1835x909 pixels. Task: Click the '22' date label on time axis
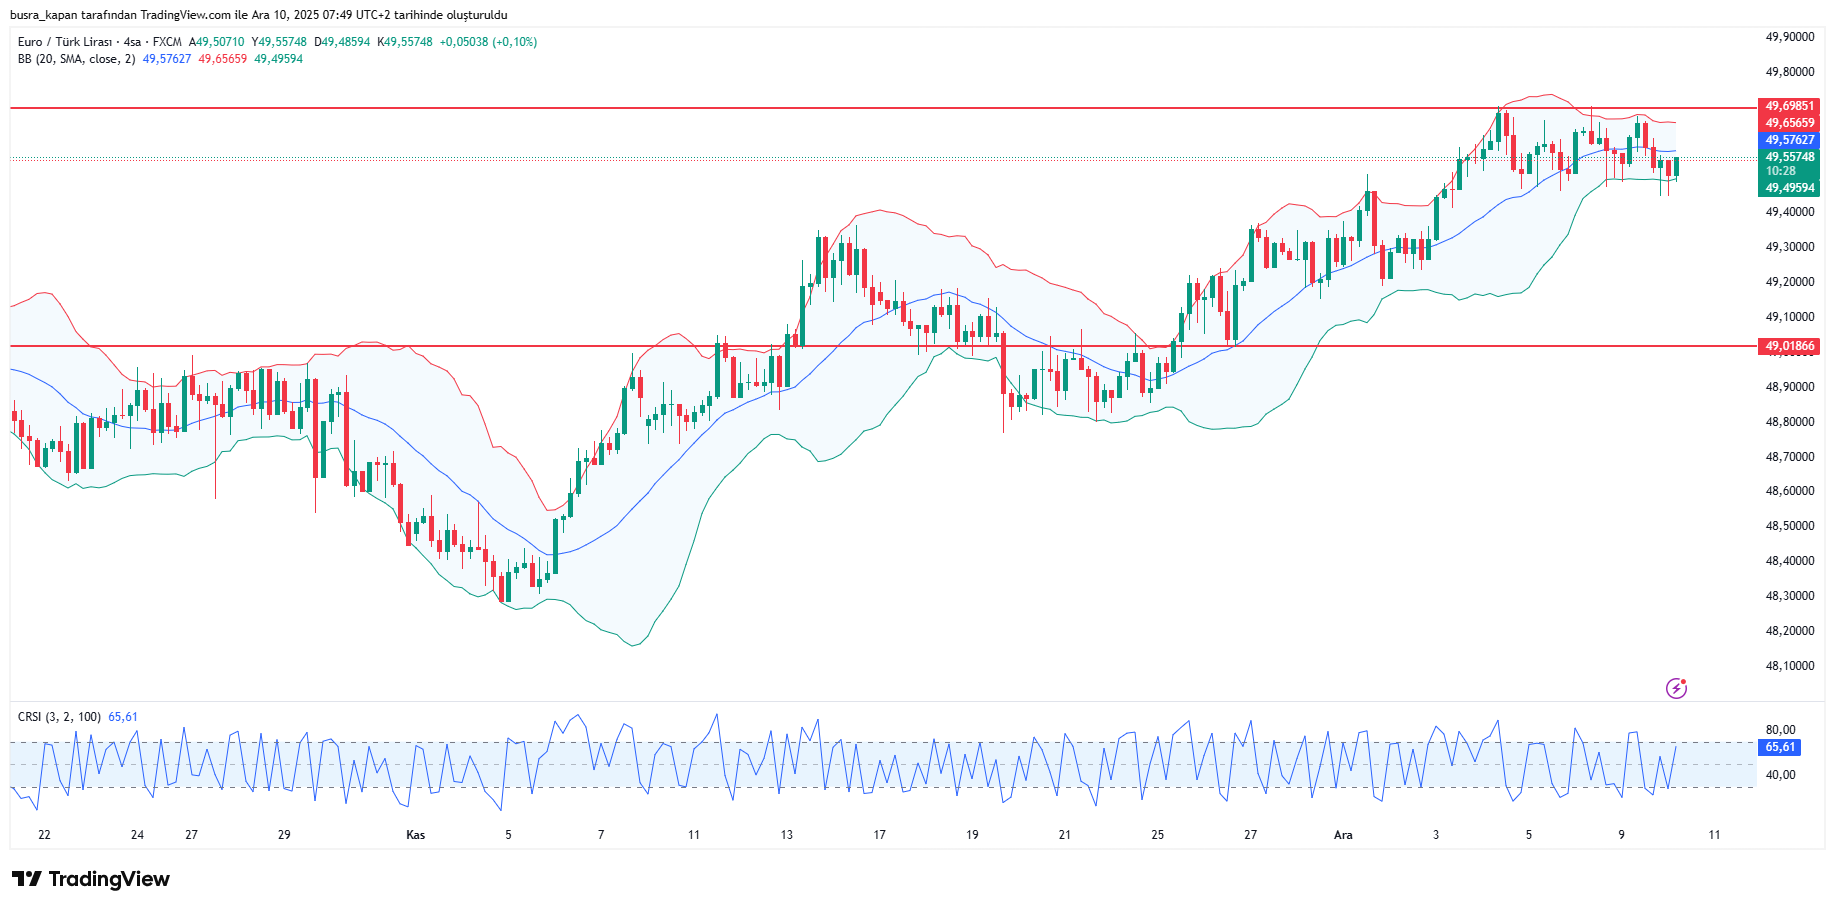click(44, 835)
